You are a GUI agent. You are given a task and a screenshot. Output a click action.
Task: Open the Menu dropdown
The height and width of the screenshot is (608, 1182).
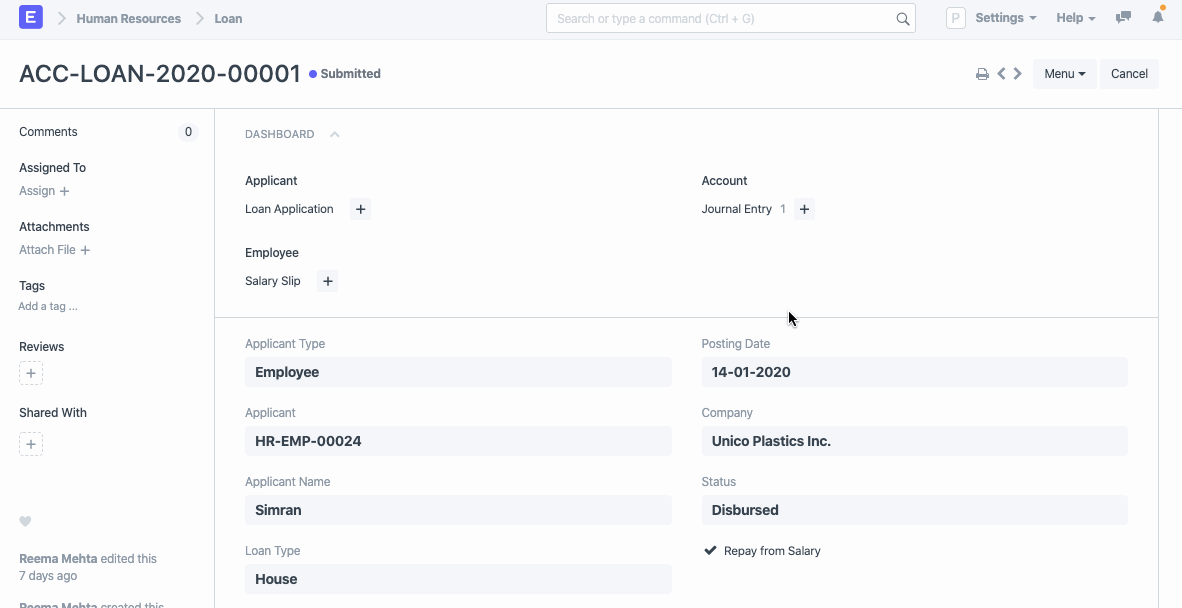pos(1064,73)
